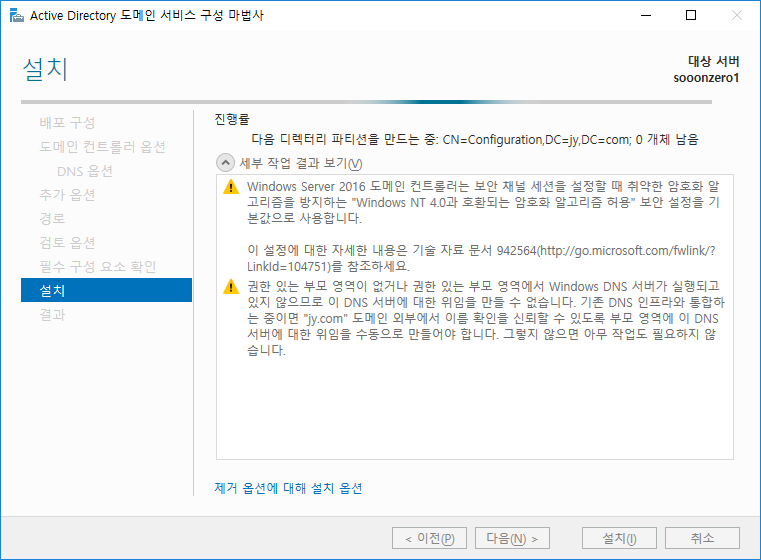Collapse the 세부 작업 결과 보기 chevron
This screenshot has height=560, width=761.
pos(225,163)
